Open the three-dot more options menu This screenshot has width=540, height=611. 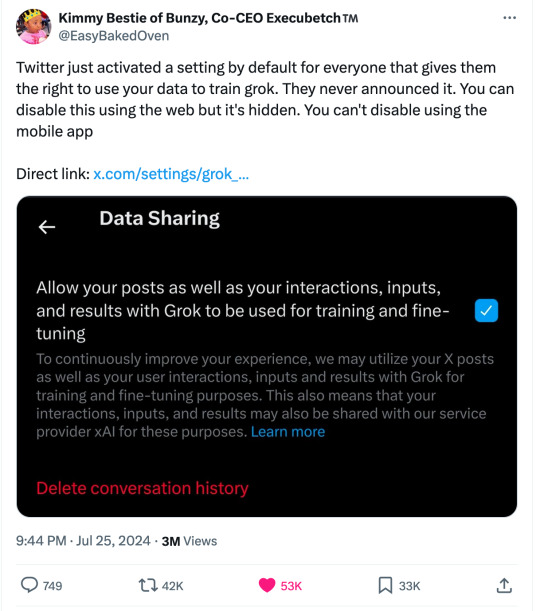509,18
